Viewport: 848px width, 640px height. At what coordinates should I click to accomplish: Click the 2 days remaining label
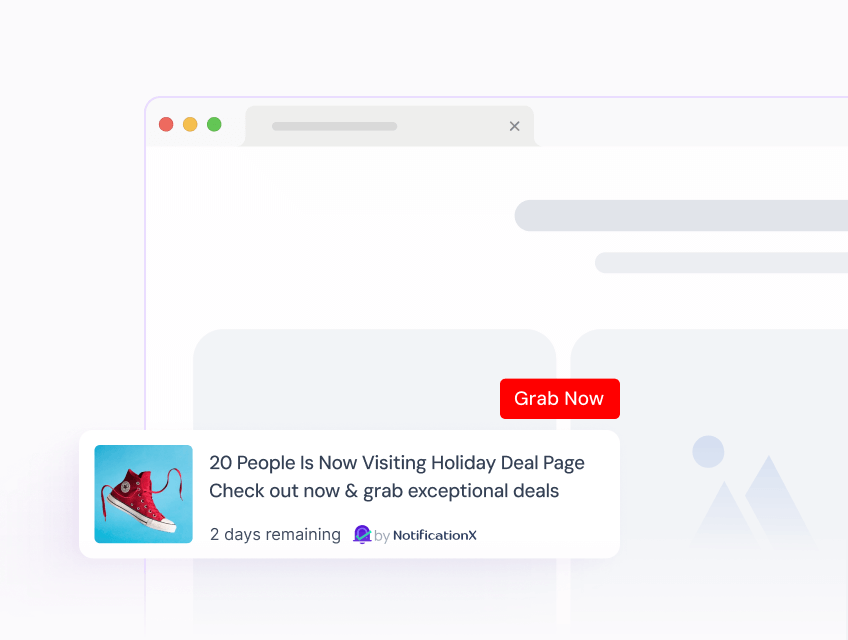tap(275, 535)
